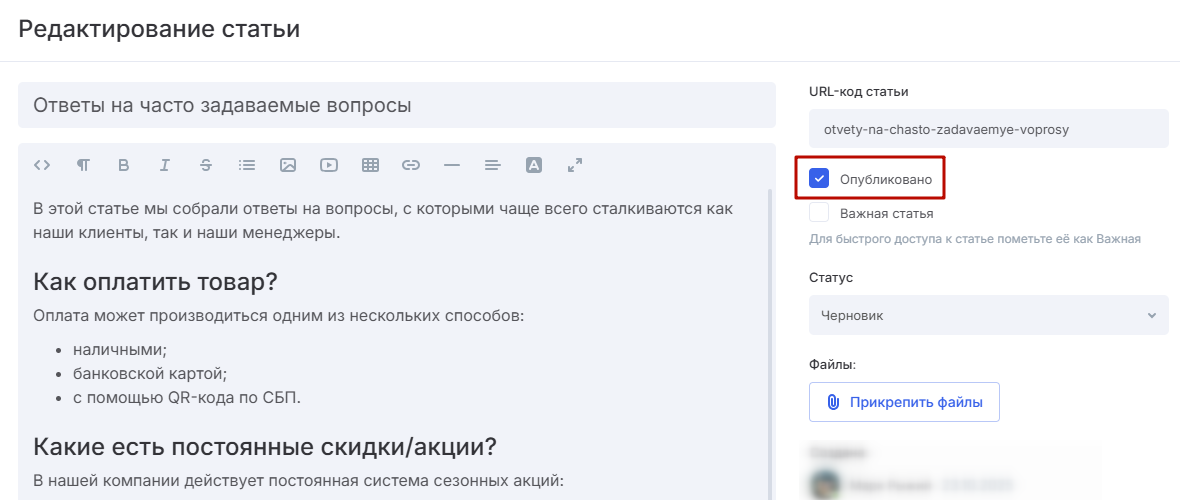Open text alignment options
This screenshot has width=1180, height=500.
point(492,165)
